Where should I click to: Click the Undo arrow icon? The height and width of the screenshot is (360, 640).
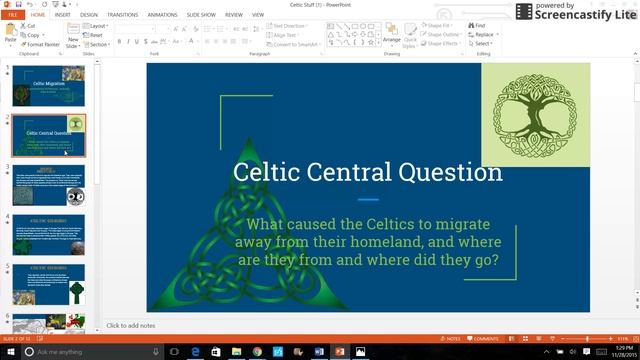(30, 4)
